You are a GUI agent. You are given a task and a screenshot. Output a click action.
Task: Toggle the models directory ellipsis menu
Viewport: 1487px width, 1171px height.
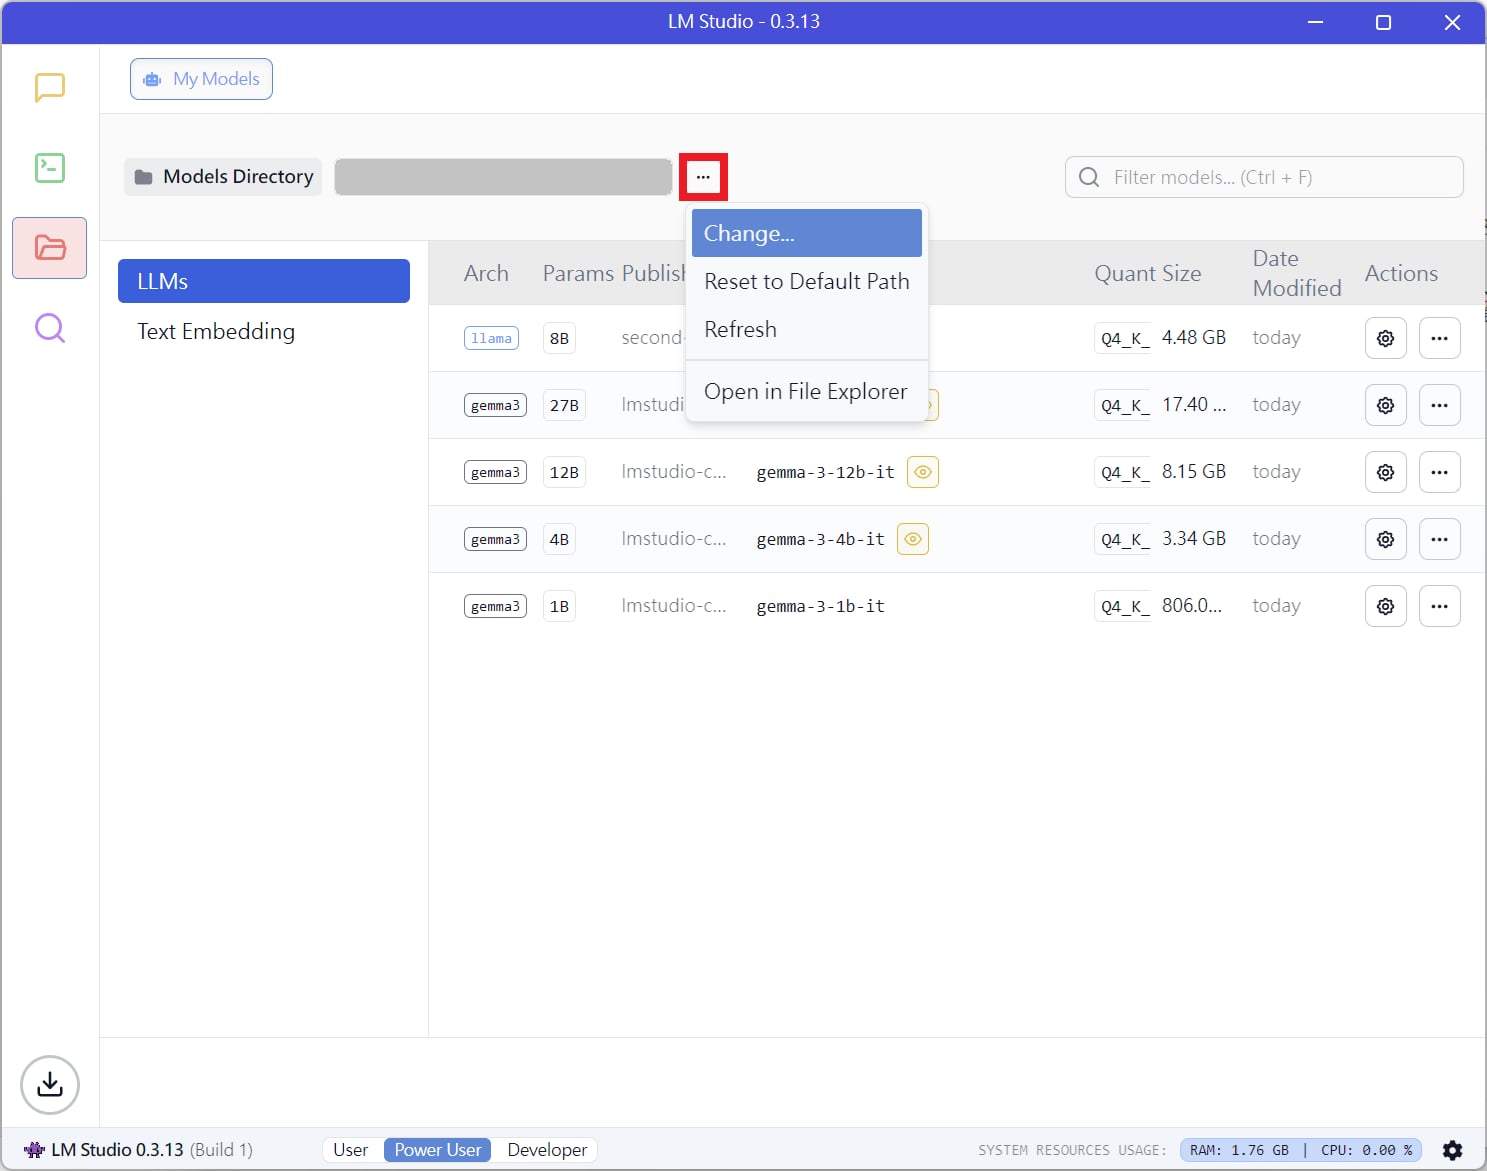click(703, 177)
